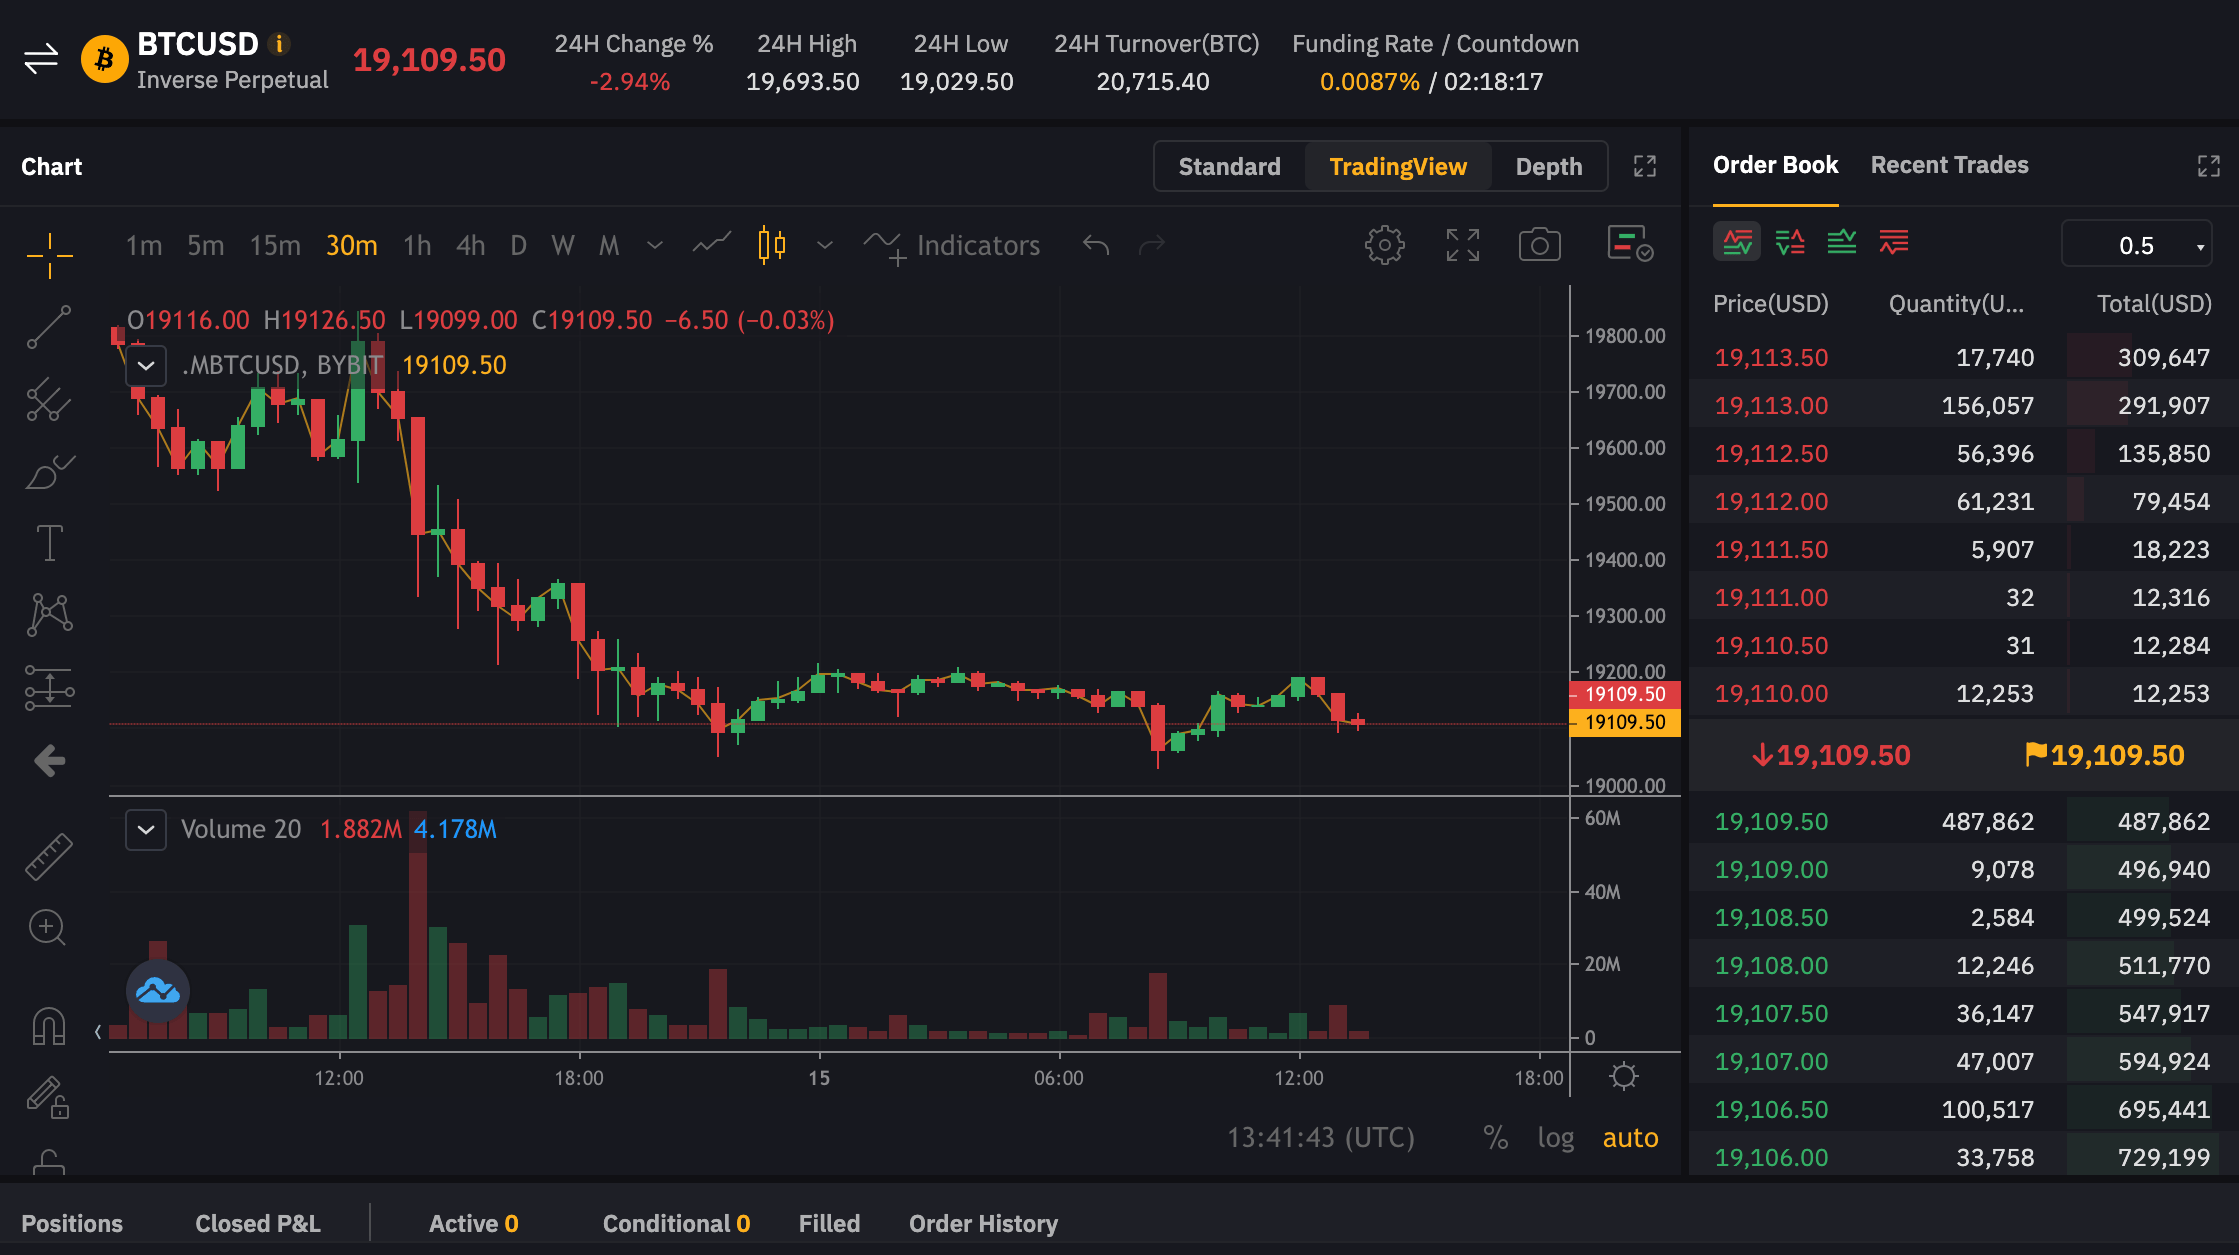
Task: Select the 1h timeframe
Action: coord(417,245)
